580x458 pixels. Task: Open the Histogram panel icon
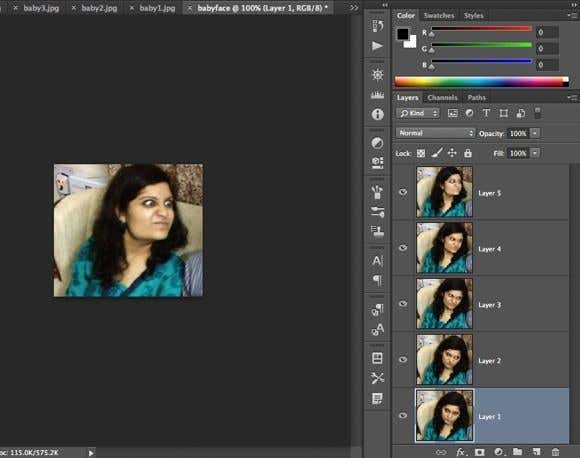377,95
